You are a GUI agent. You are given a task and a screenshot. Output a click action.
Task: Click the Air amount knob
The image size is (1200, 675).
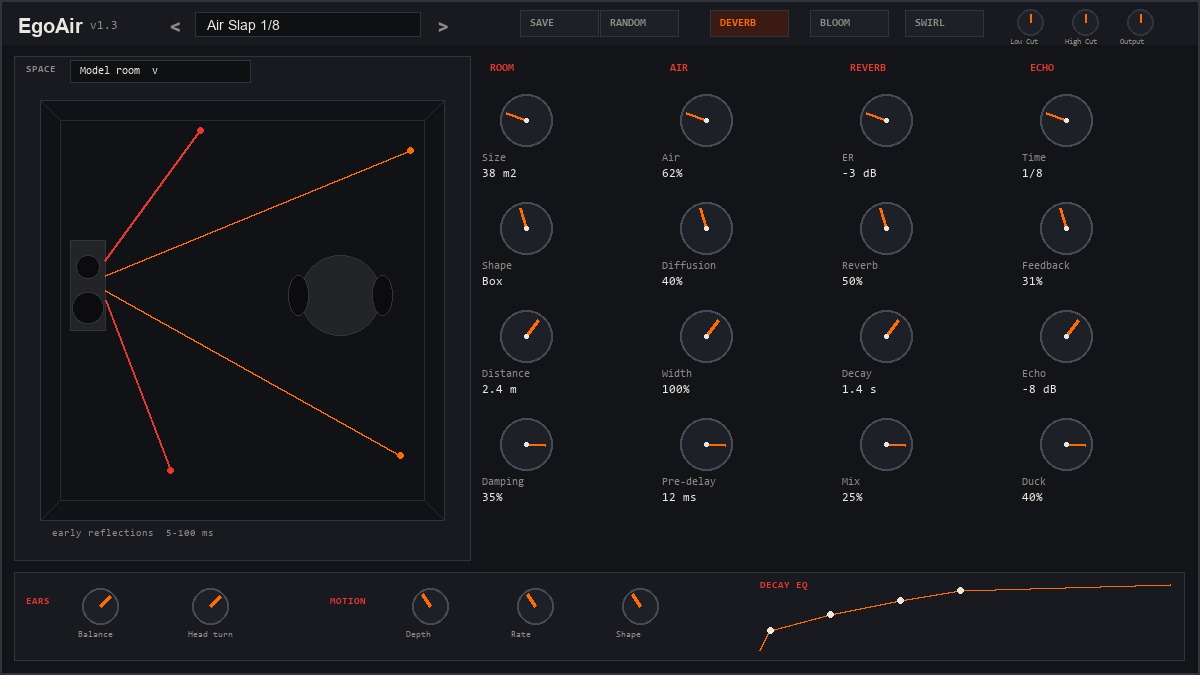(706, 120)
